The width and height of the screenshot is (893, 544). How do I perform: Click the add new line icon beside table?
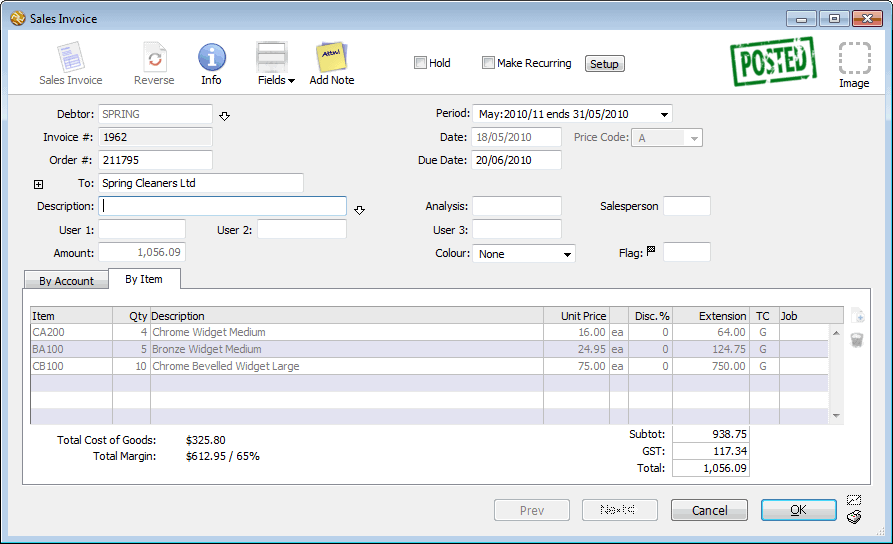point(857,316)
